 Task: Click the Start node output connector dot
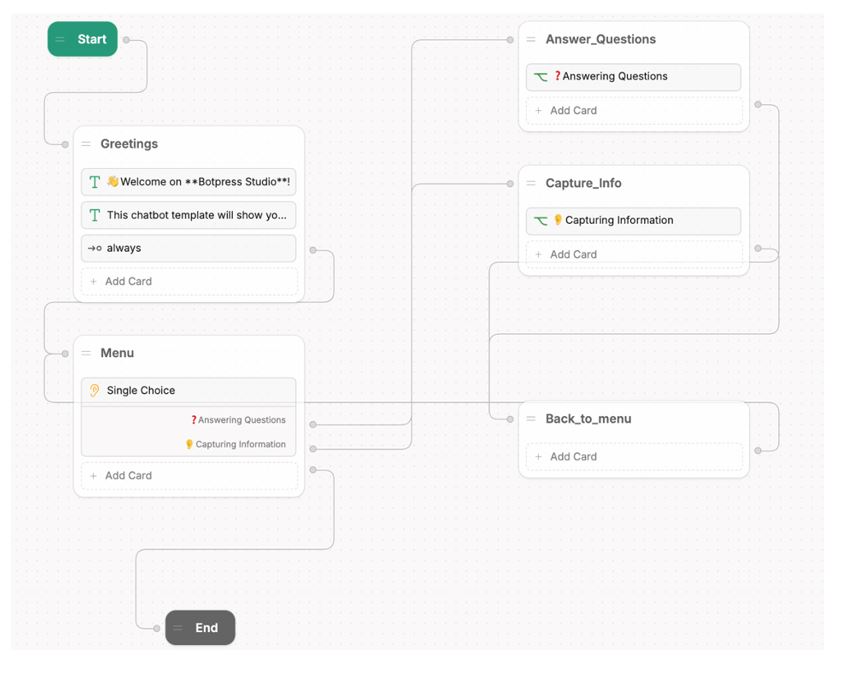tap(126, 39)
